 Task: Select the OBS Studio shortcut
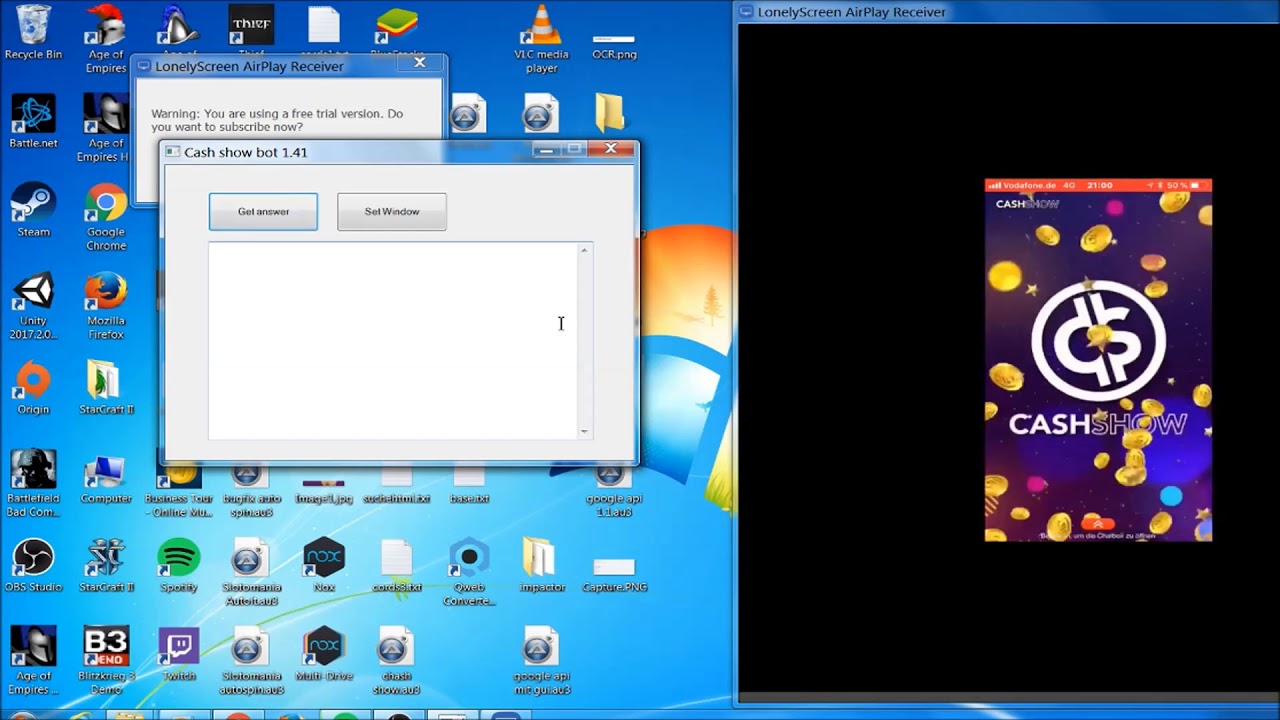coord(33,566)
